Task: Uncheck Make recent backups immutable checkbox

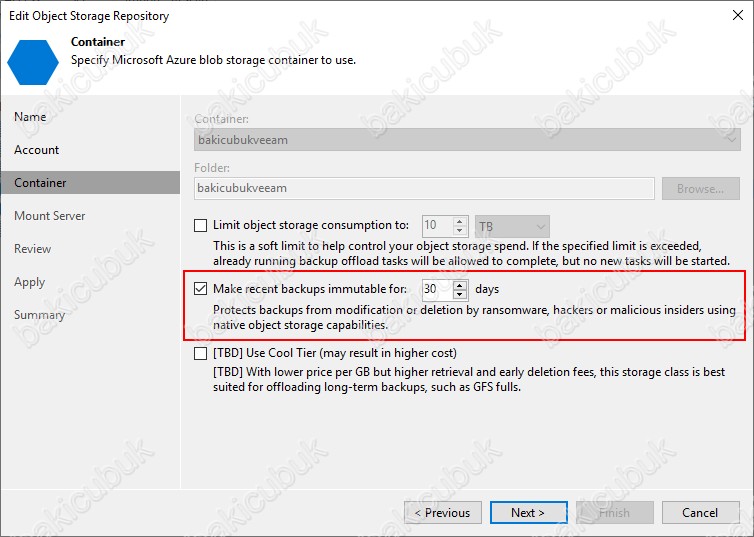Action: pos(201,288)
